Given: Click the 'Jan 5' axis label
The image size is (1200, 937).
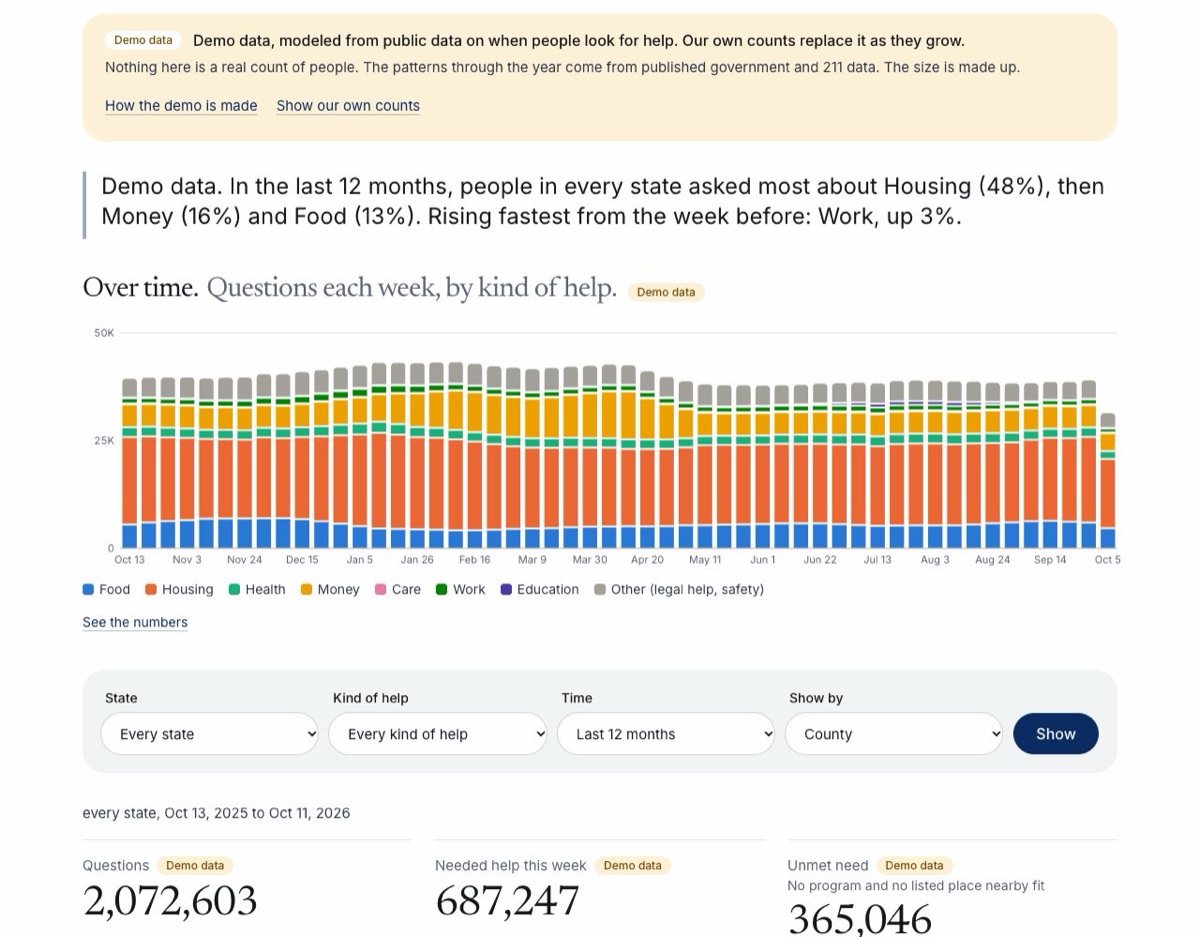Looking at the screenshot, I should tap(360, 560).
